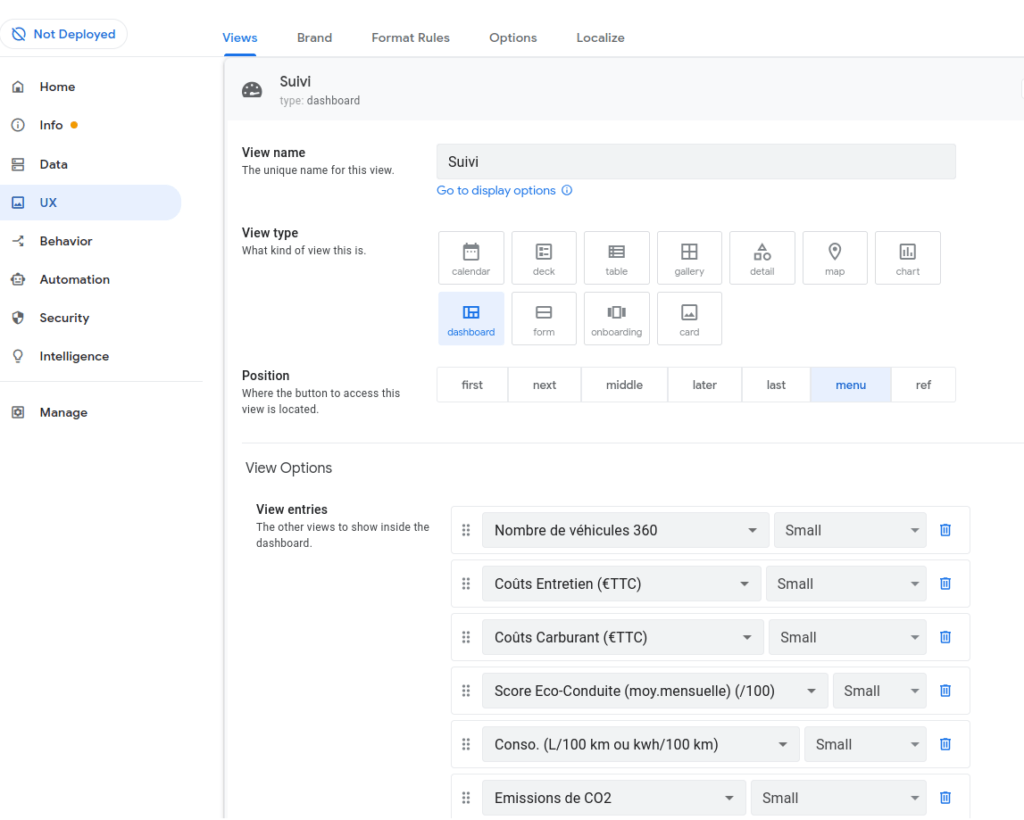Open the Emissions de CO2 view dropdown
1024x820 pixels.
pyautogui.click(x=614, y=798)
